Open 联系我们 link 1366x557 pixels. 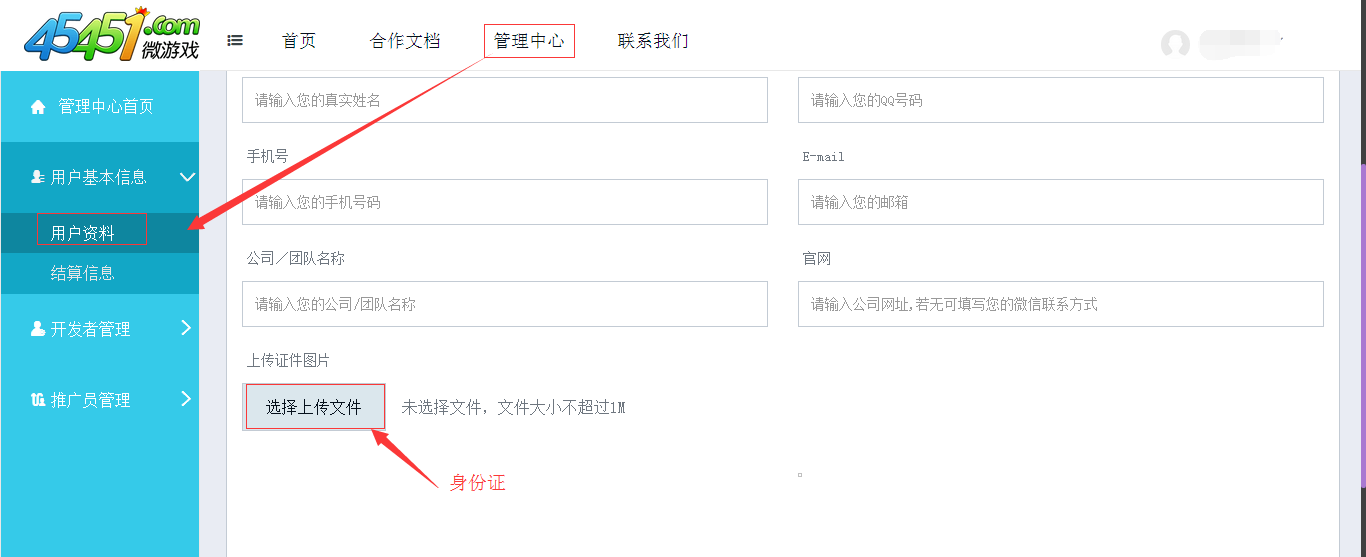pos(653,41)
